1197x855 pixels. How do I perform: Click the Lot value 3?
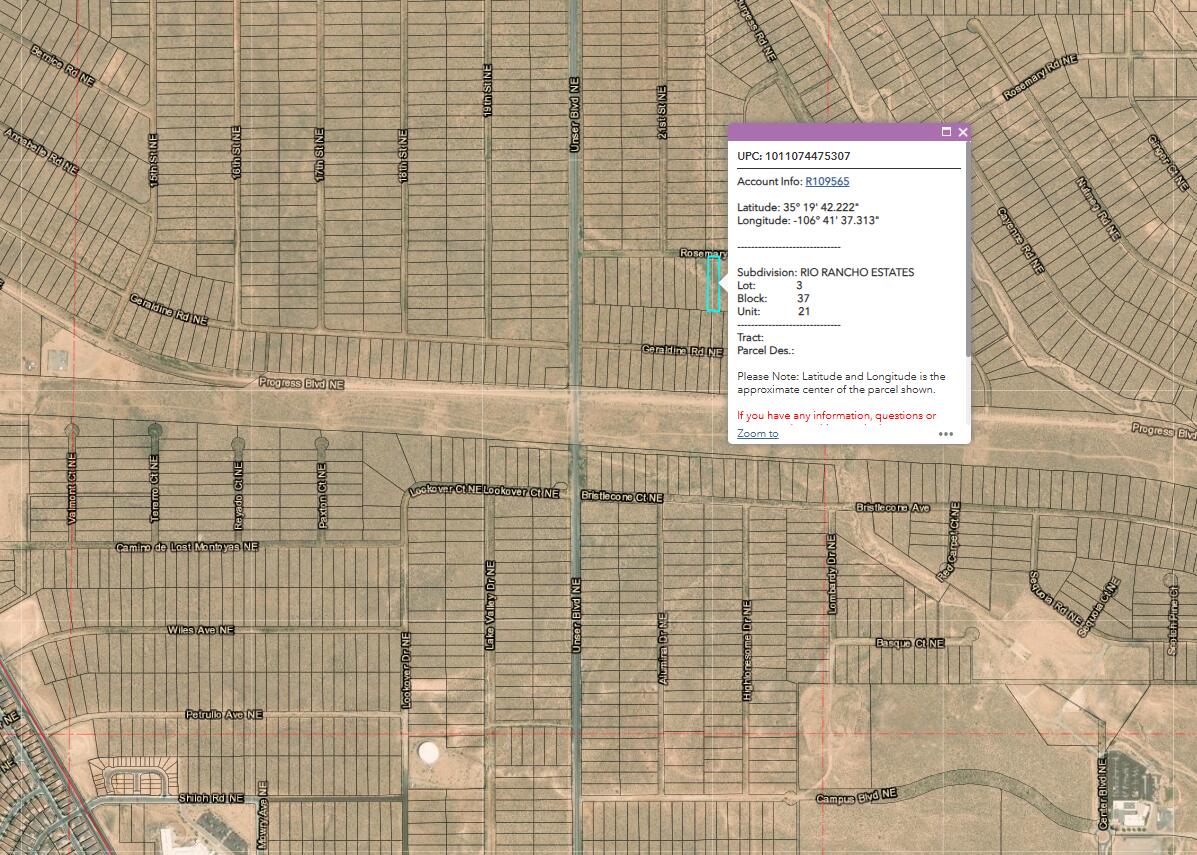pos(799,286)
